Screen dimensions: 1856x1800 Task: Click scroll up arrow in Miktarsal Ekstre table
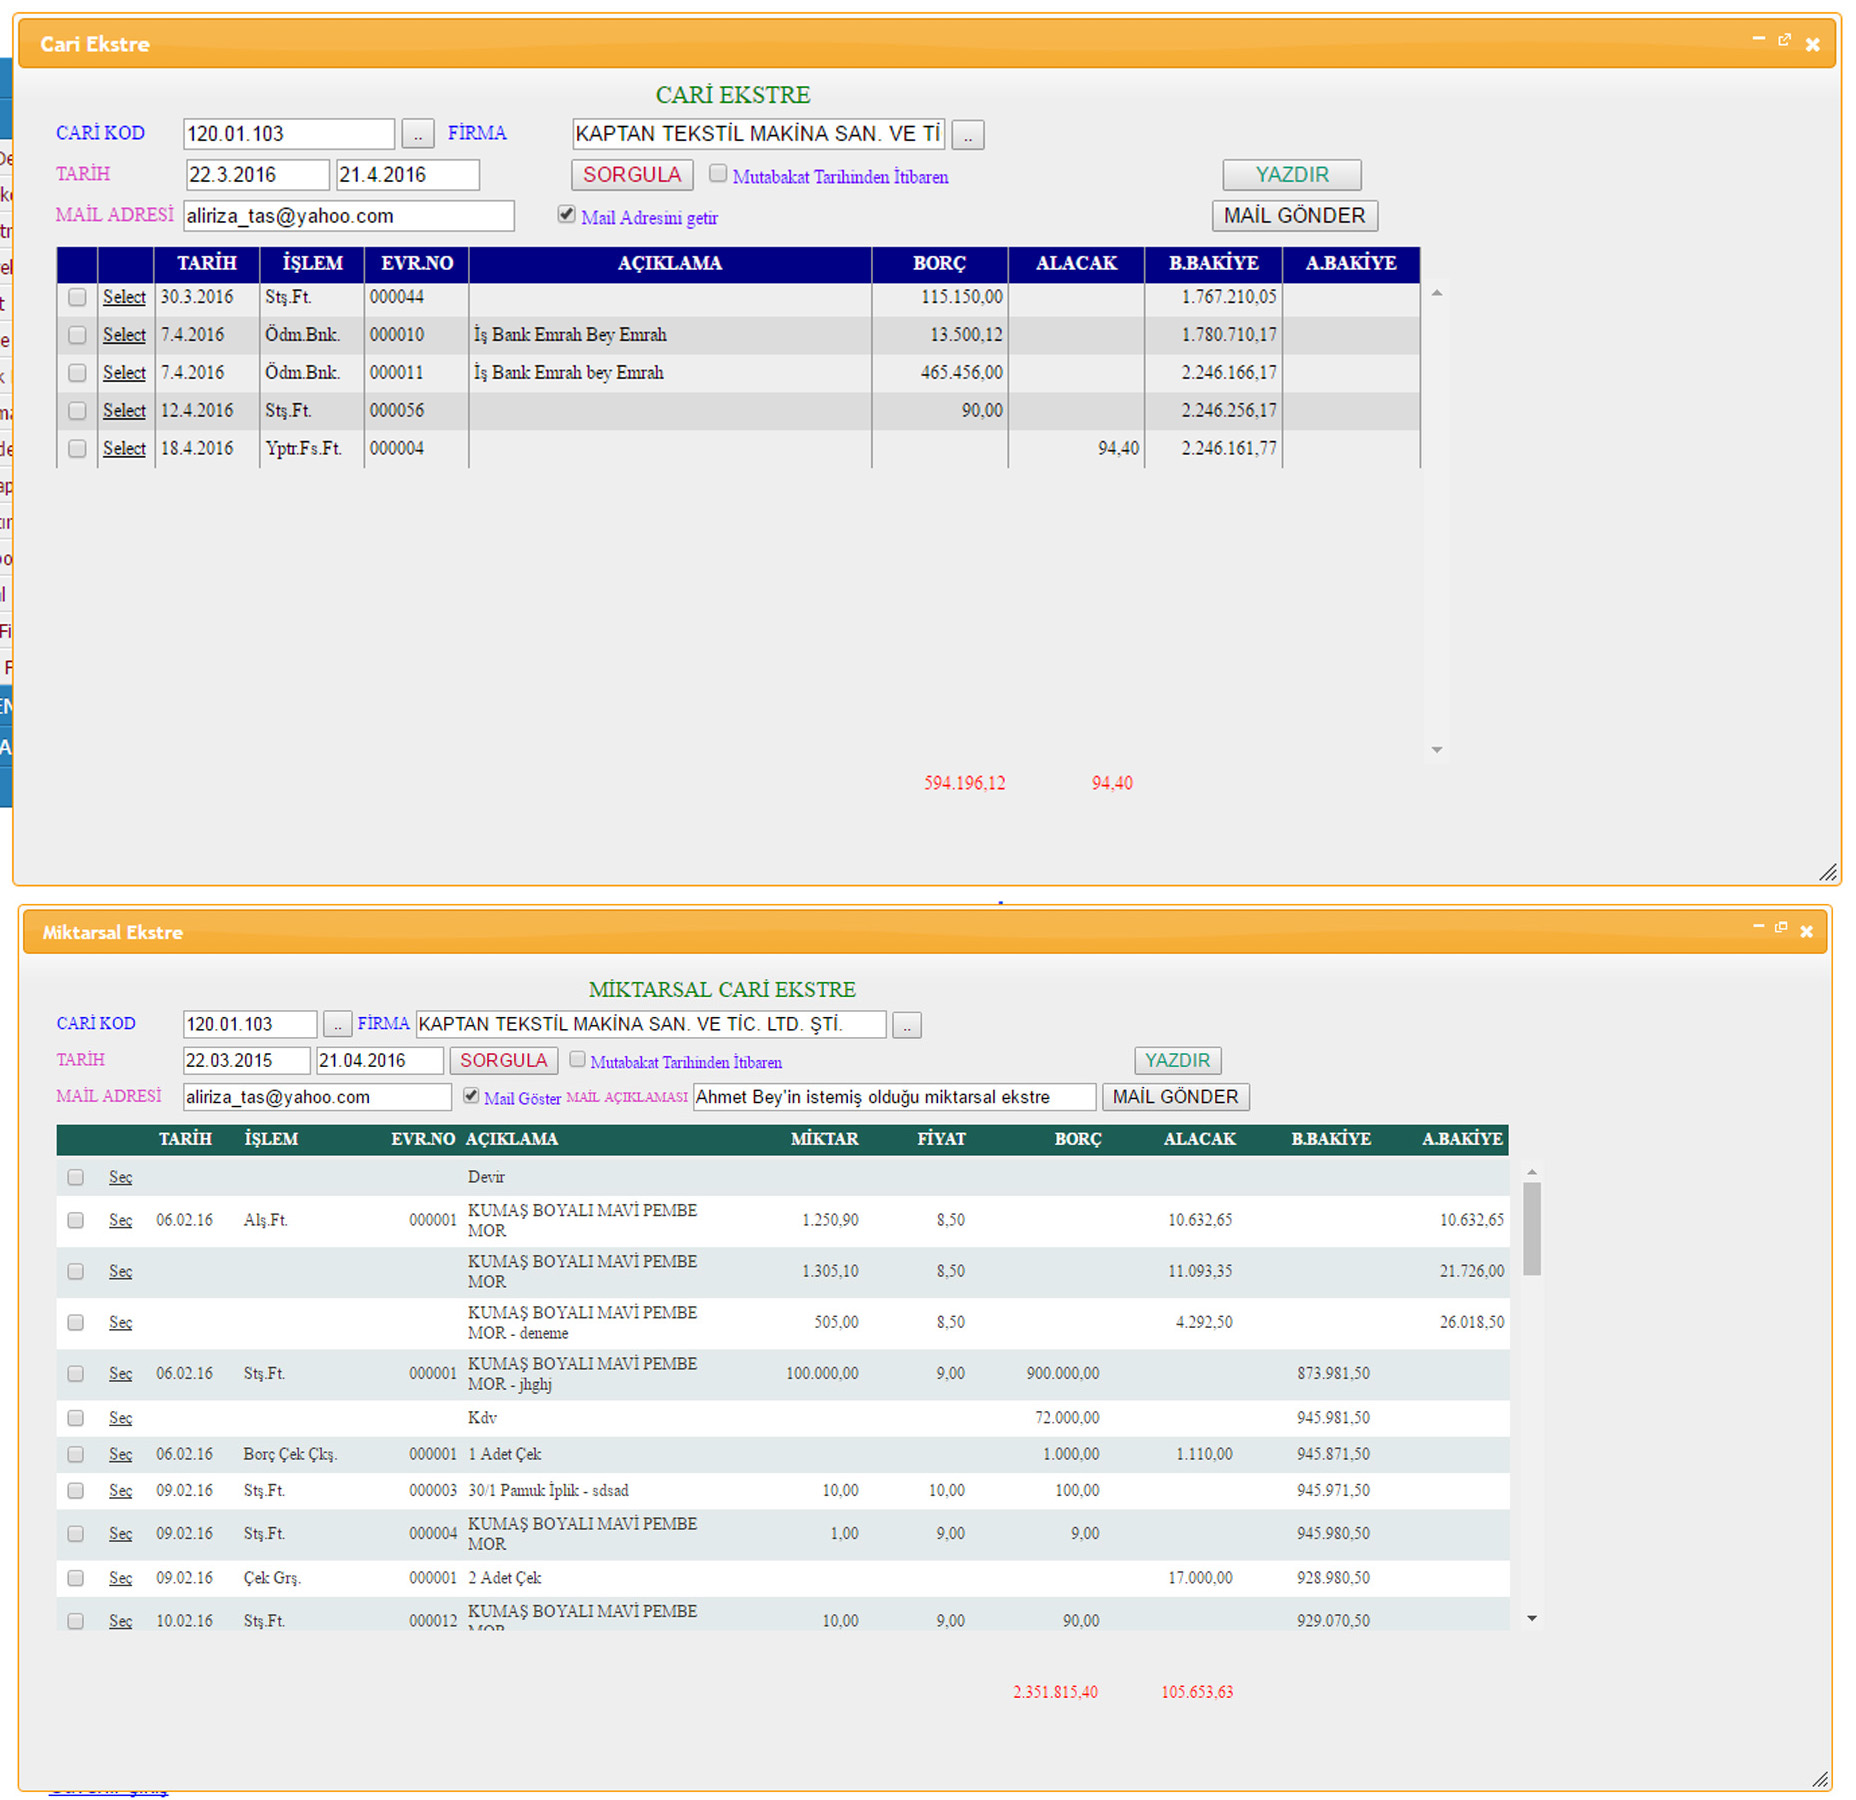1531,1172
